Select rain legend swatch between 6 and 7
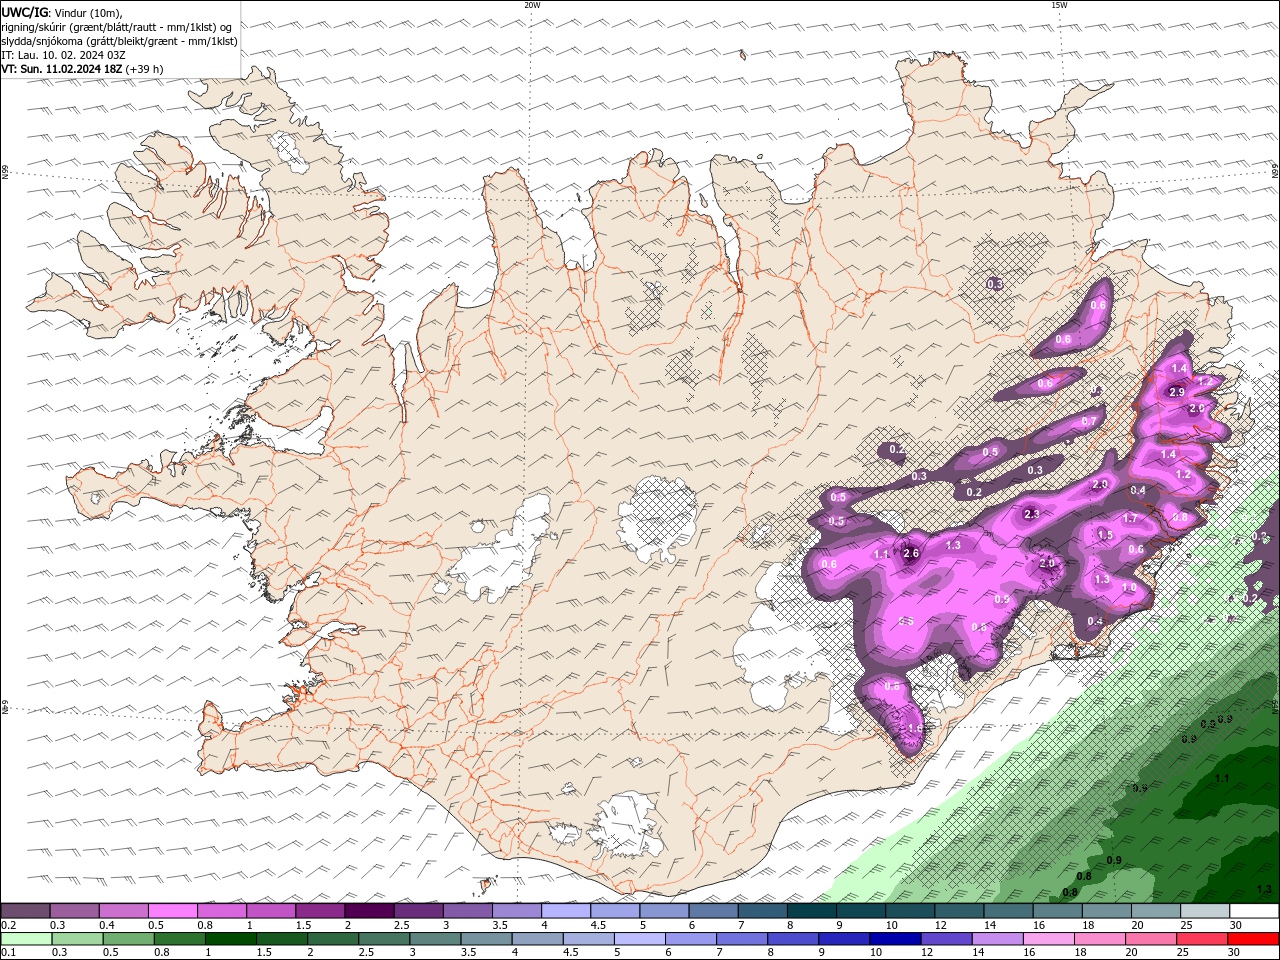The image size is (1280, 960). 690,939
